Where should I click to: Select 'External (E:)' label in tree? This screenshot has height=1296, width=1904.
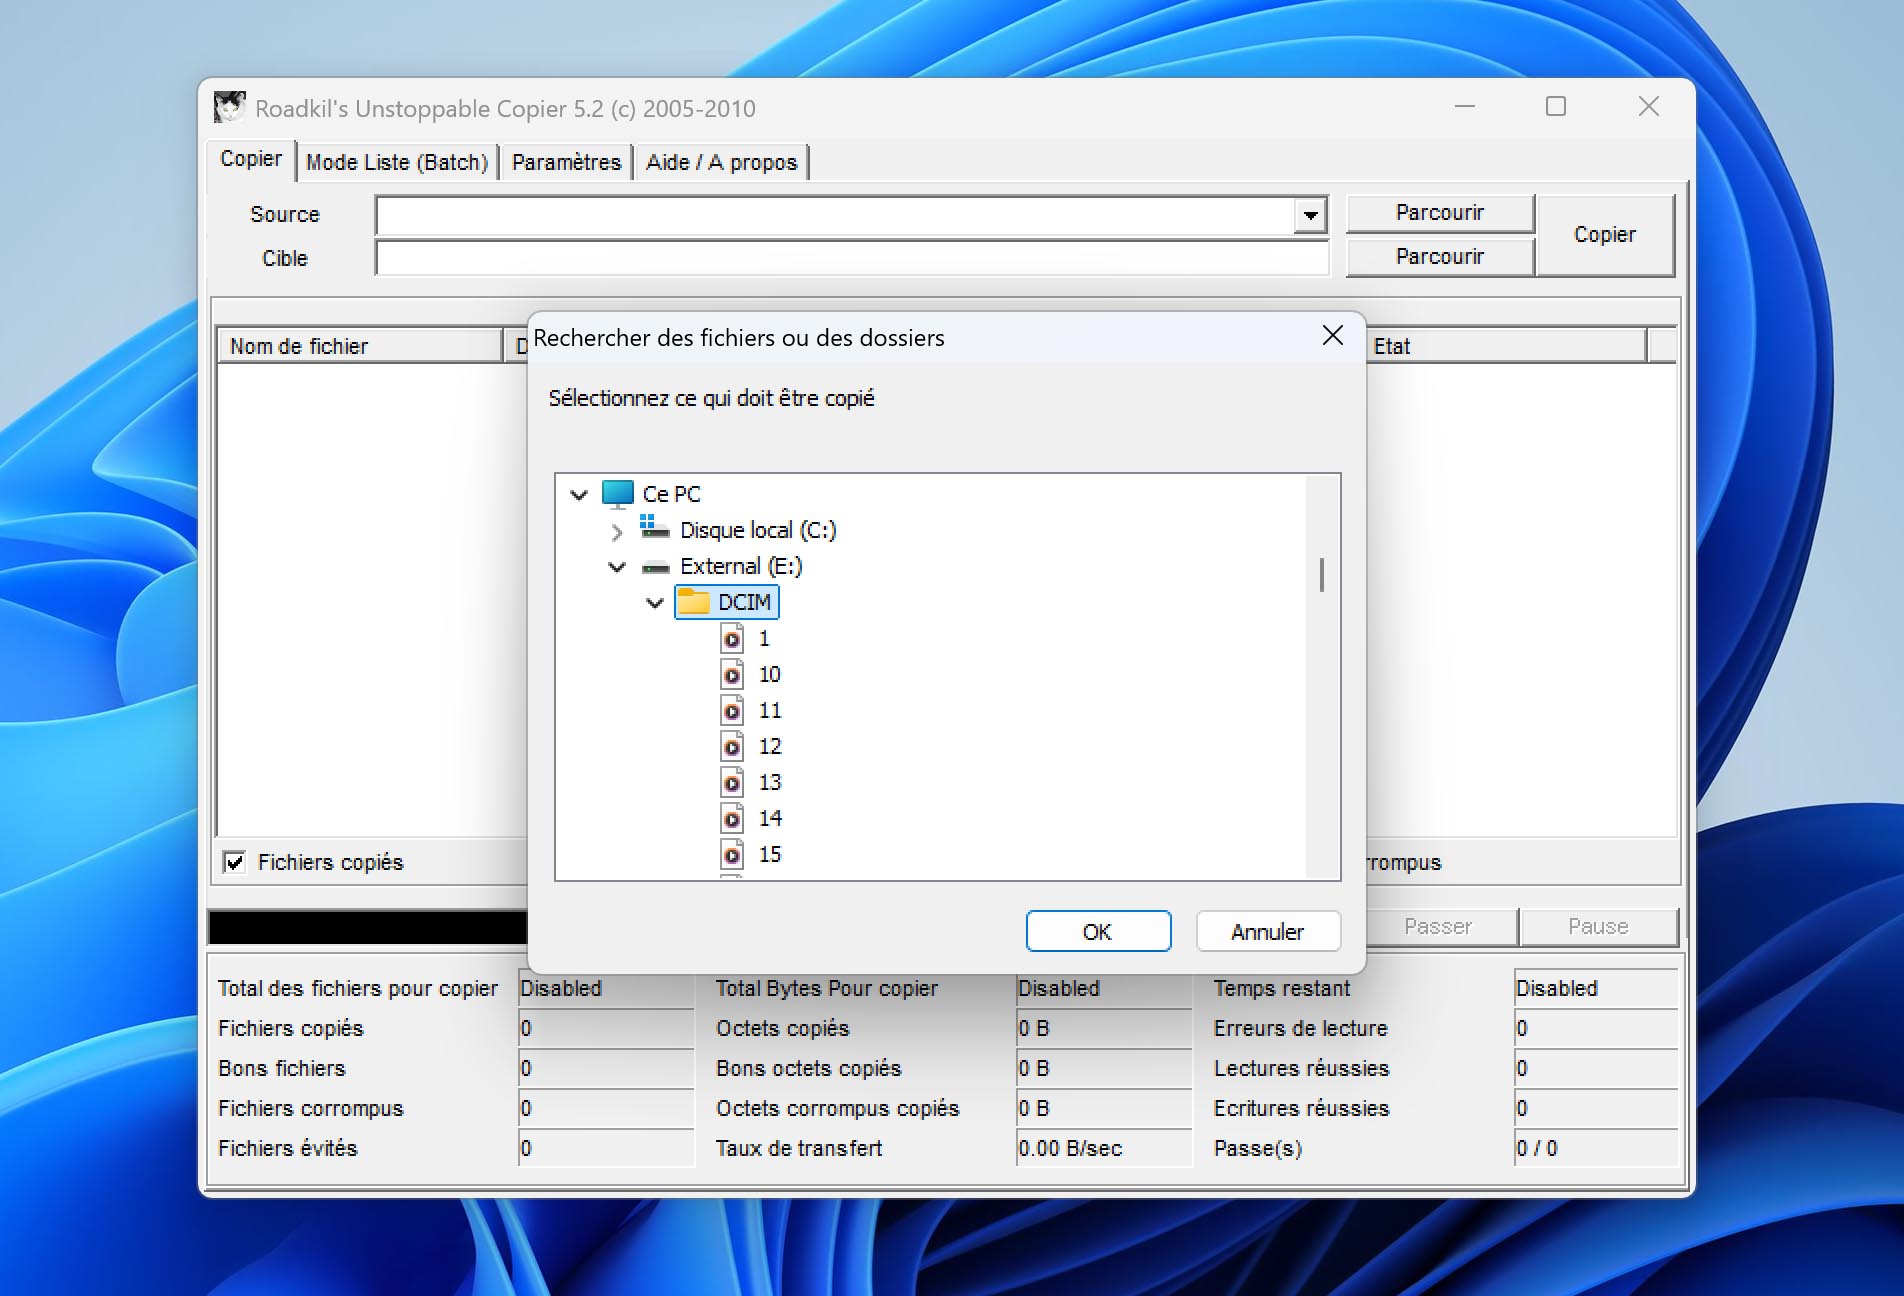[x=741, y=566]
